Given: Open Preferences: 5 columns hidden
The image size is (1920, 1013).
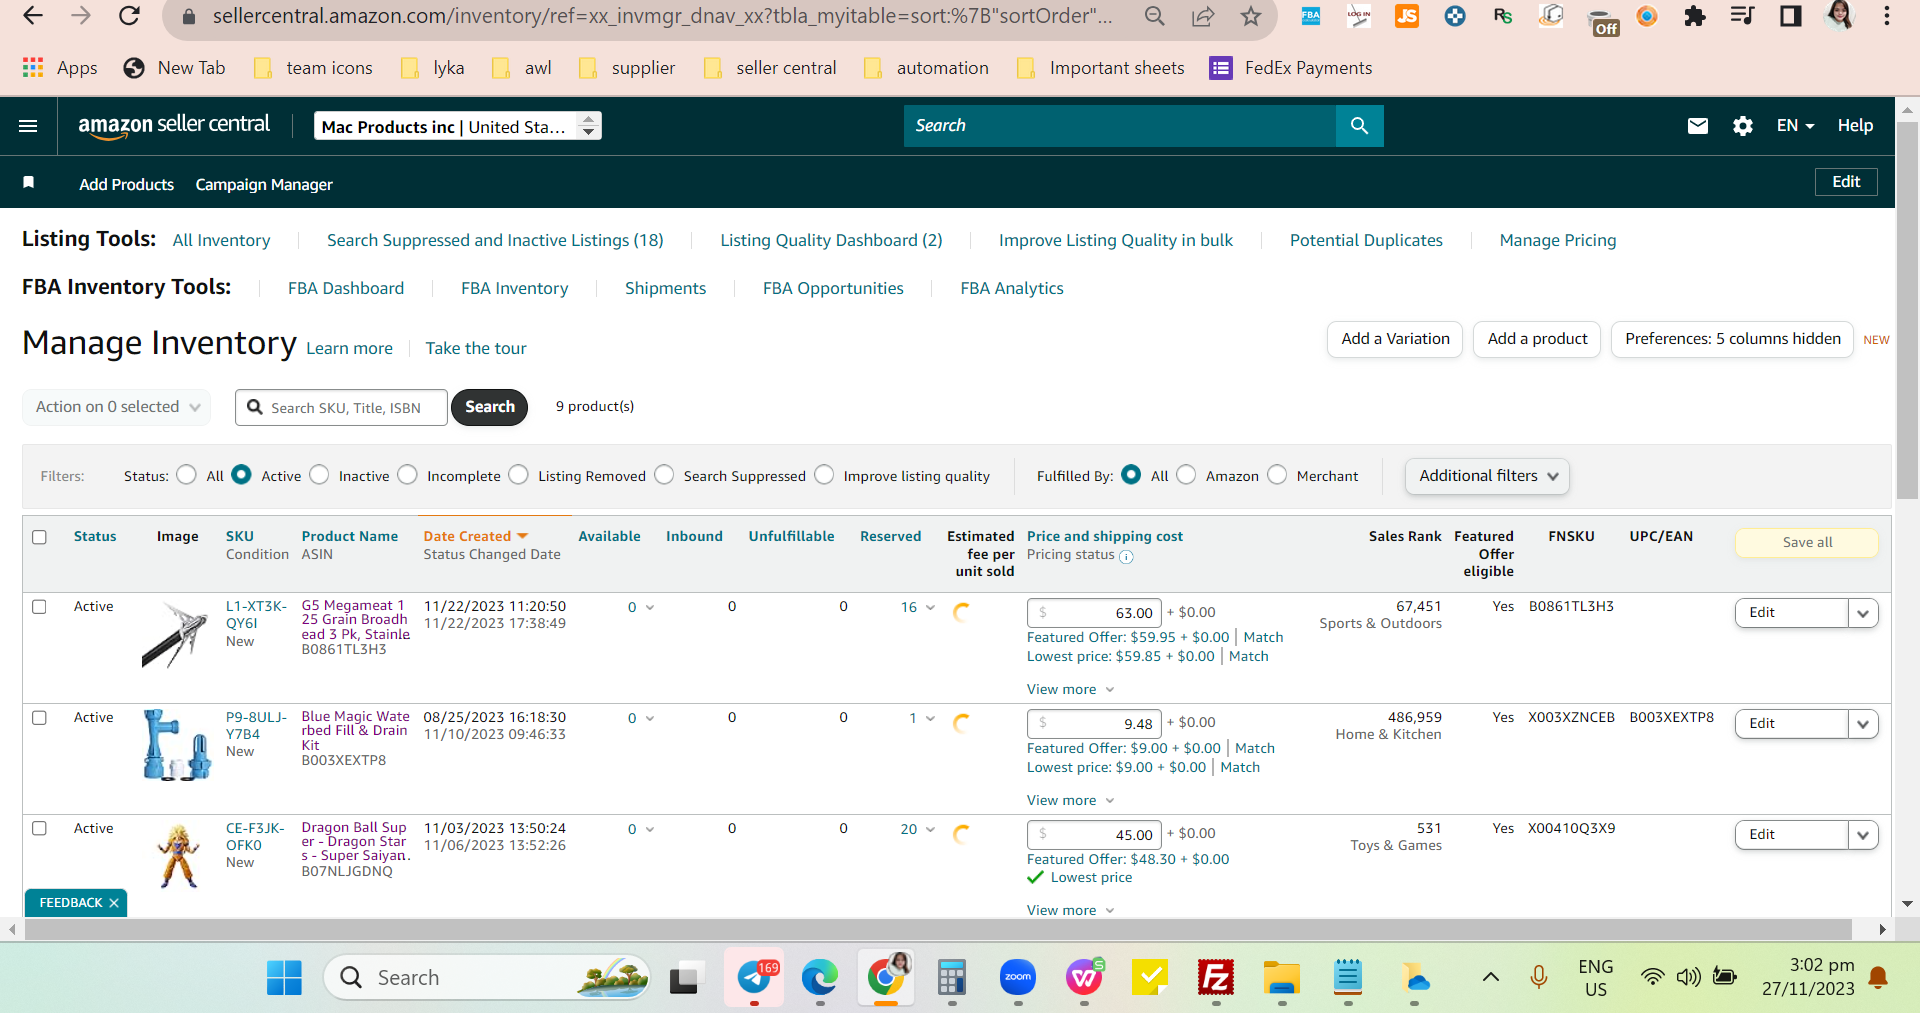Looking at the screenshot, I should click(1732, 339).
